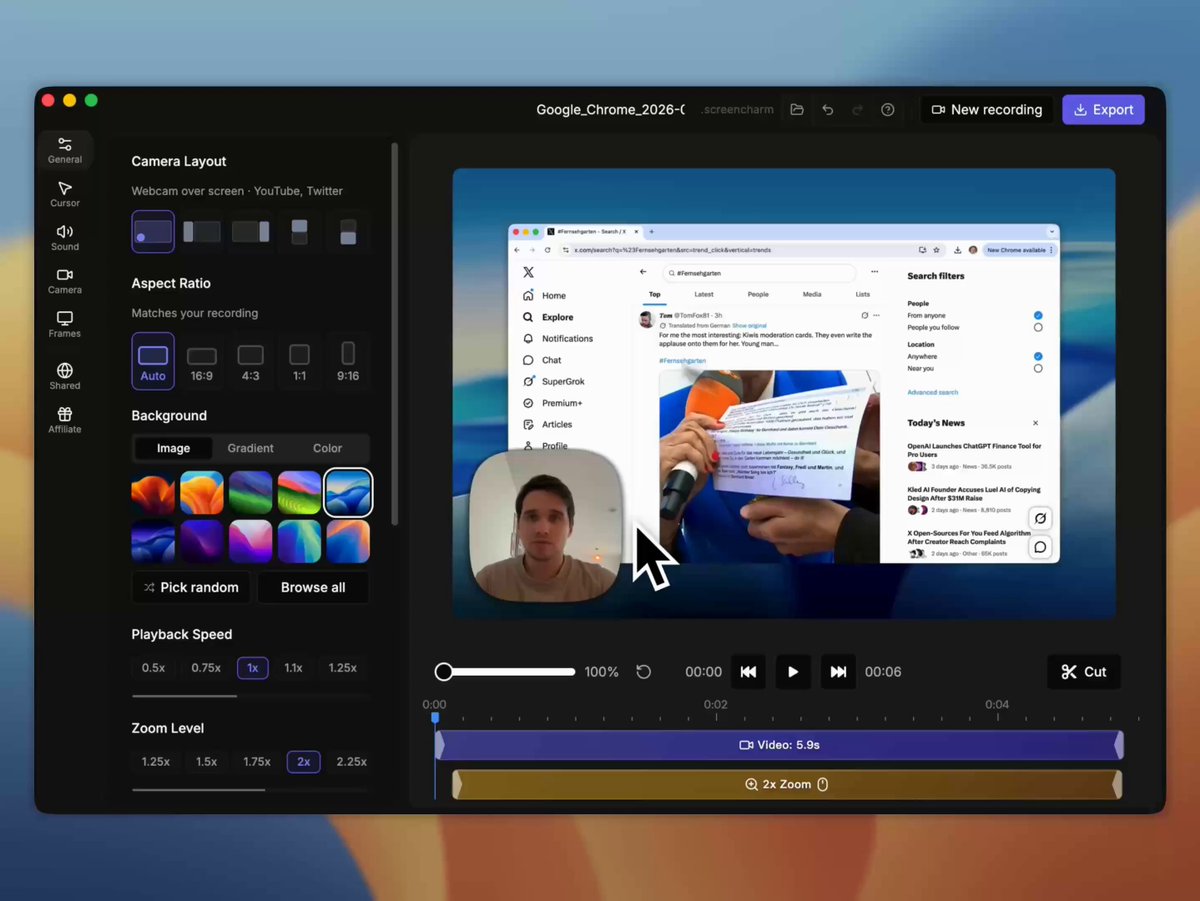Image resolution: width=1200 pixels, height=901 pixels.
Task: Select the orange-blue swirl wallpaper in second row
Action: (348, 541)
